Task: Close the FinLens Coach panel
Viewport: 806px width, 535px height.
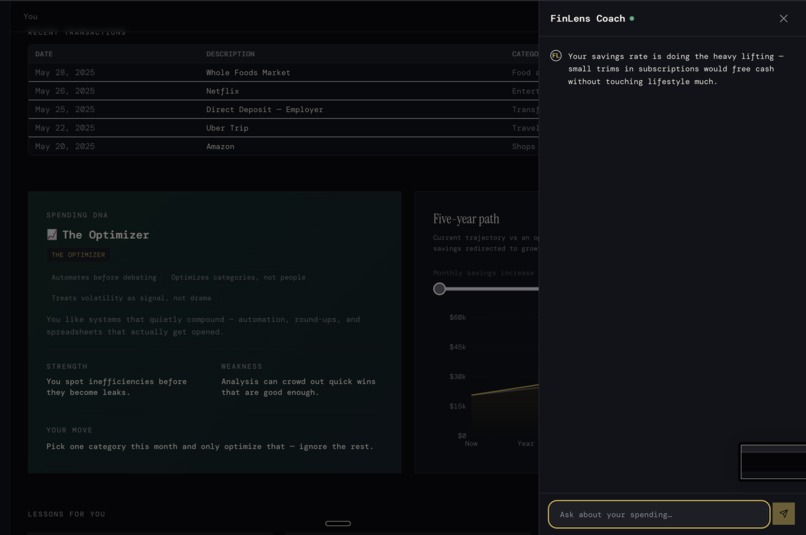Action: click(x=783, y=19)
